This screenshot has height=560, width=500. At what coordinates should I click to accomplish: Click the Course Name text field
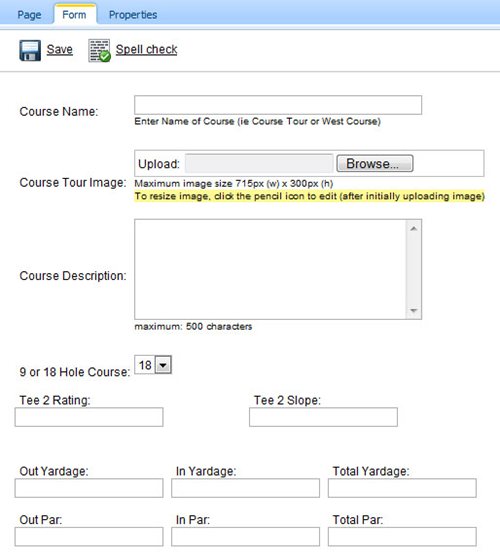(x=278, y=105)
